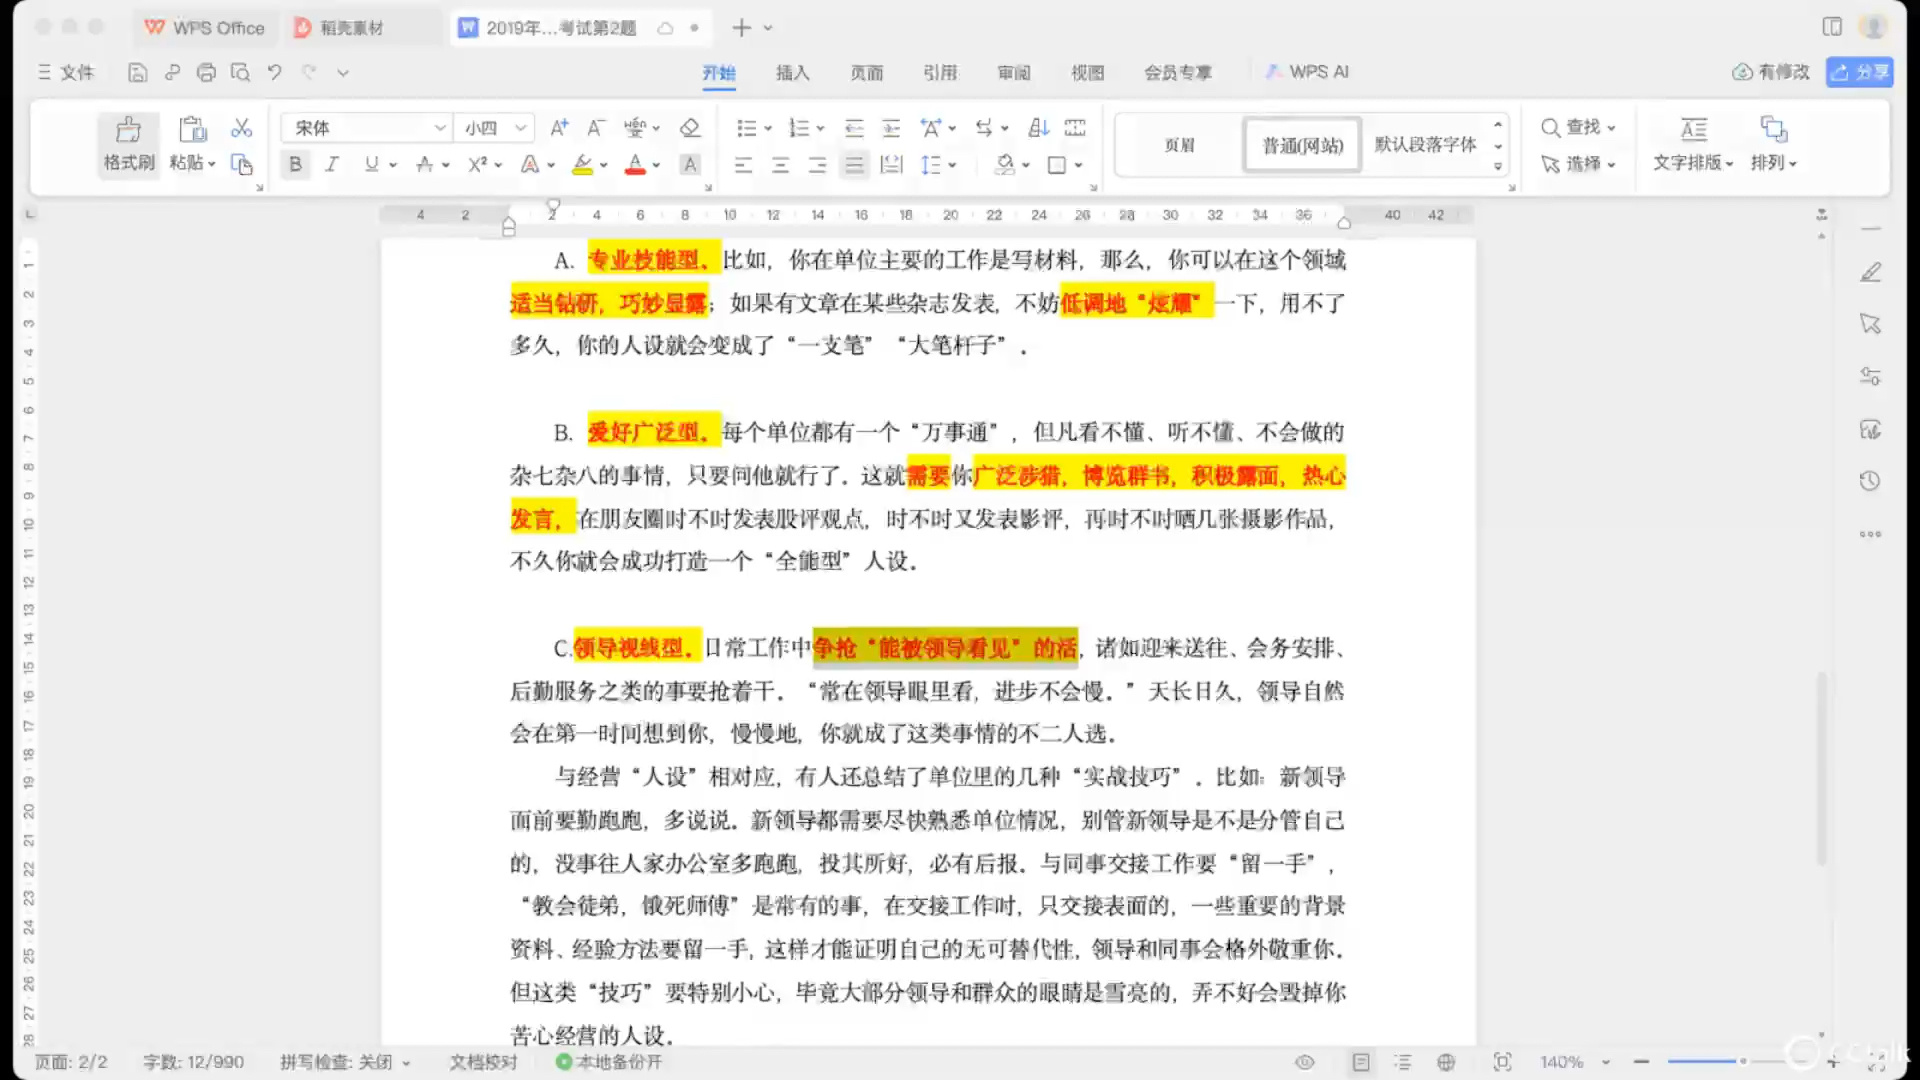Click the eye protection mode icon in status bar
Image resolution: width=1920 pixels, height=1080 pixels.
[1305, 1062]
